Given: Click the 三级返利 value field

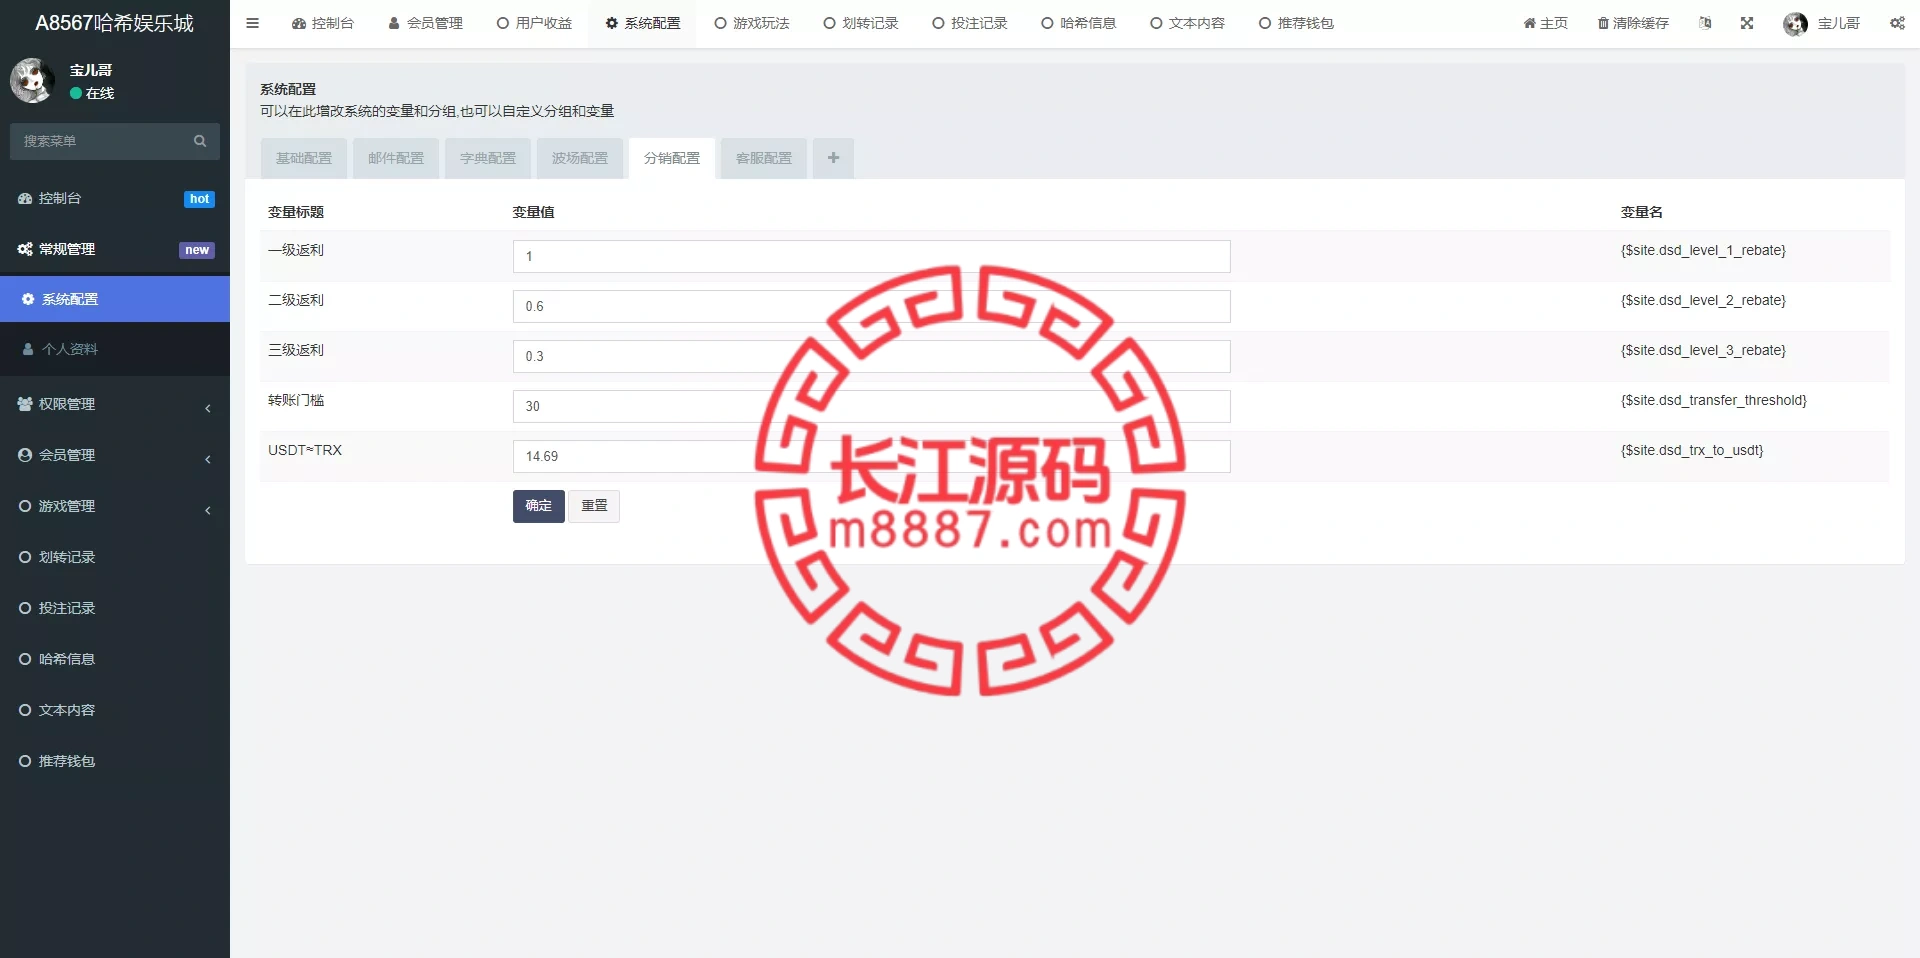Looking at the screenshot, I should [x=871, y=356].
